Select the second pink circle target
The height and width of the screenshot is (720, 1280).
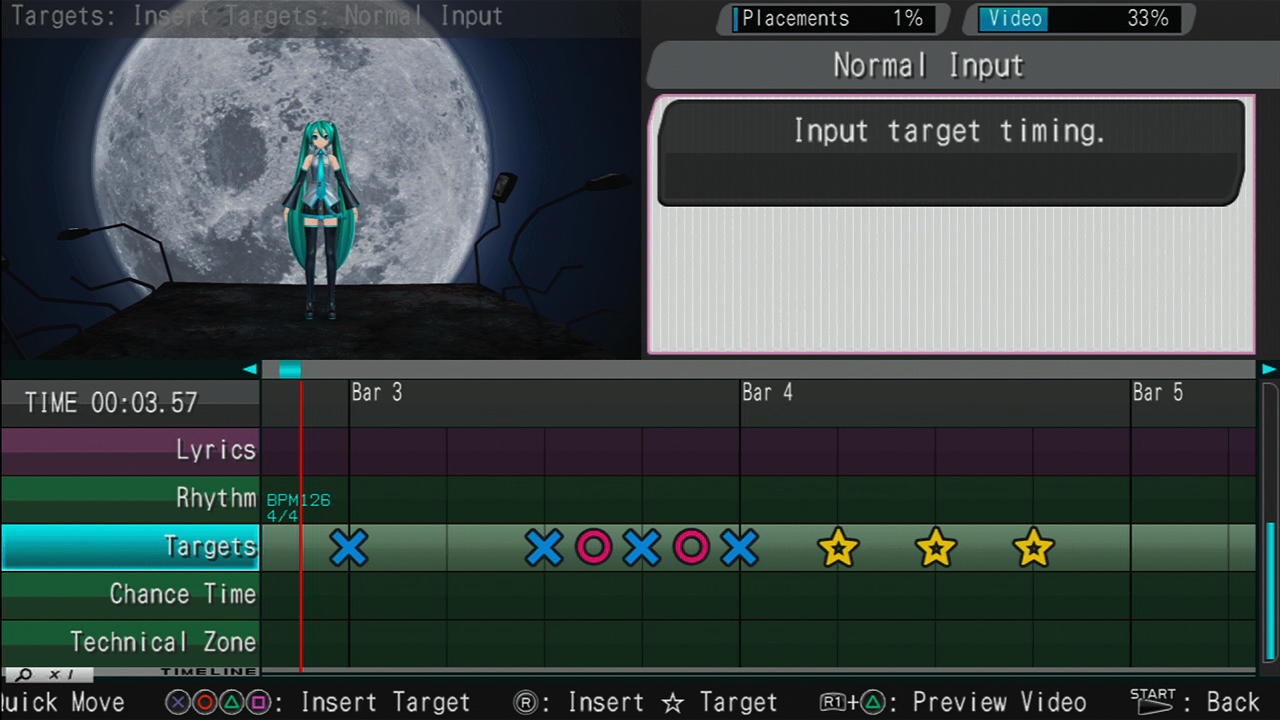coord(691,548)
